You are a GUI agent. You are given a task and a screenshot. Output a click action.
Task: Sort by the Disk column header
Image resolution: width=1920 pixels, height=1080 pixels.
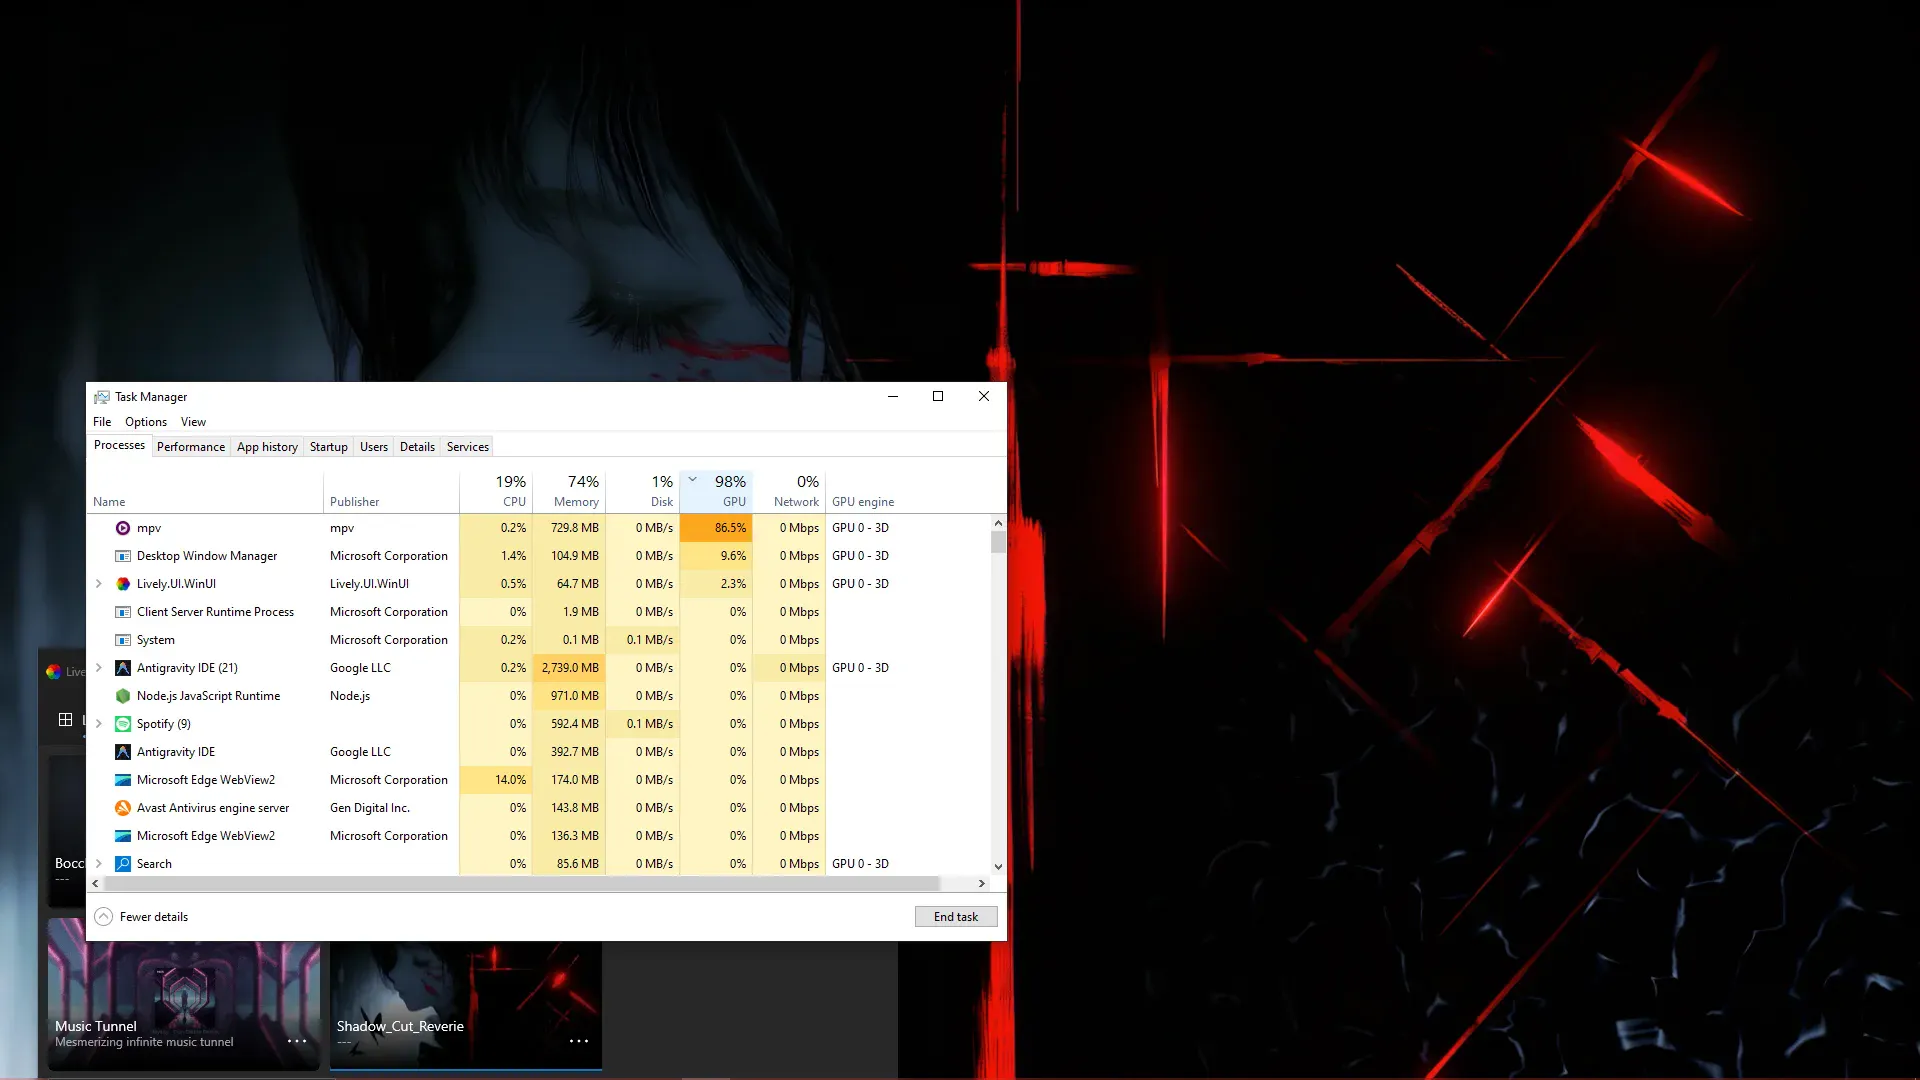[x=642, y=491]
